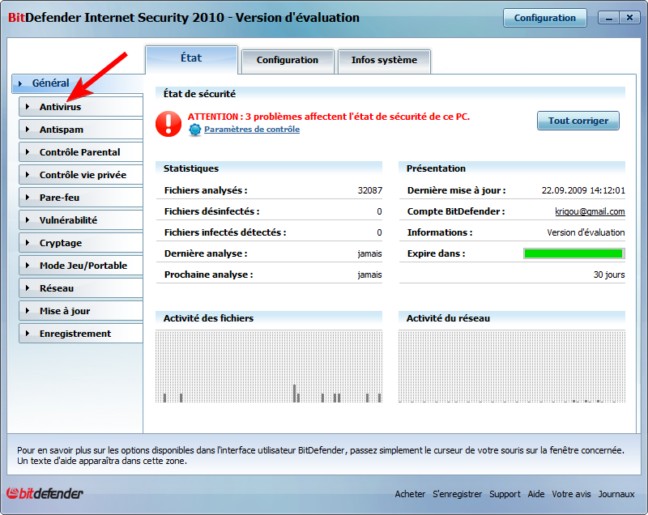
Task: Click the Fichiers infectés détectés label
Action: [x=225, y=233]
